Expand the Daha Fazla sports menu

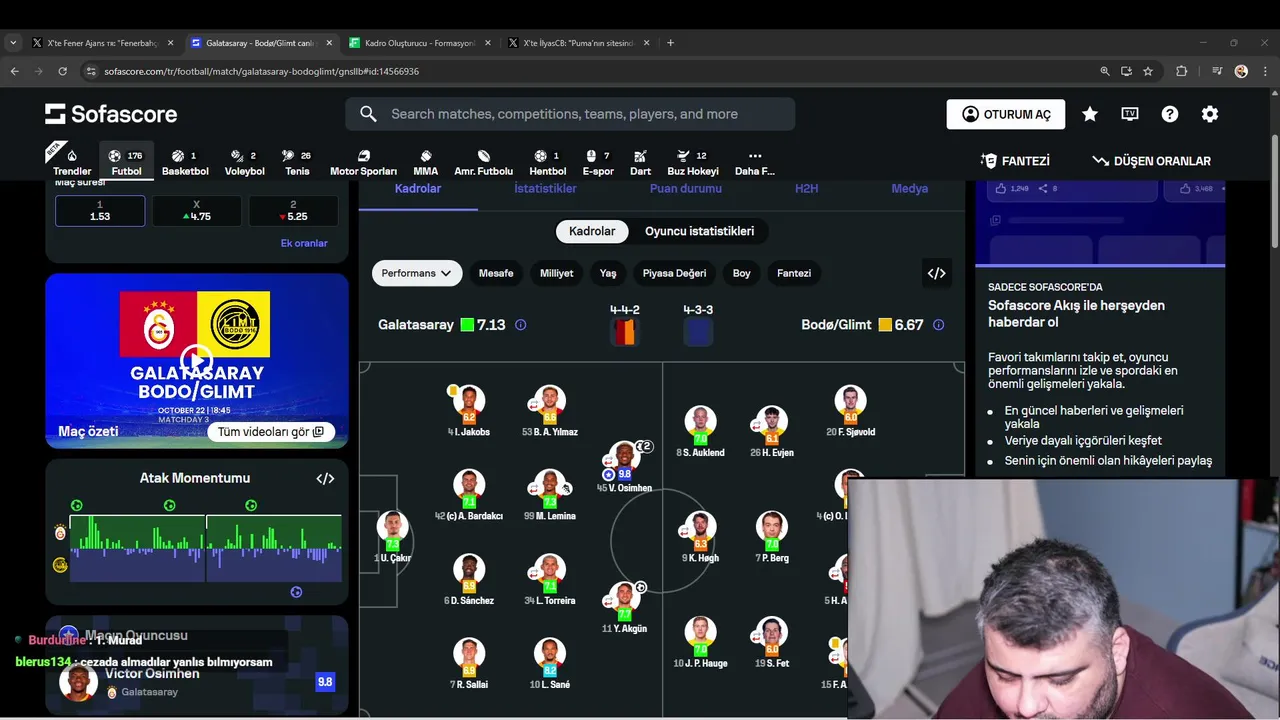click(755, 163)
